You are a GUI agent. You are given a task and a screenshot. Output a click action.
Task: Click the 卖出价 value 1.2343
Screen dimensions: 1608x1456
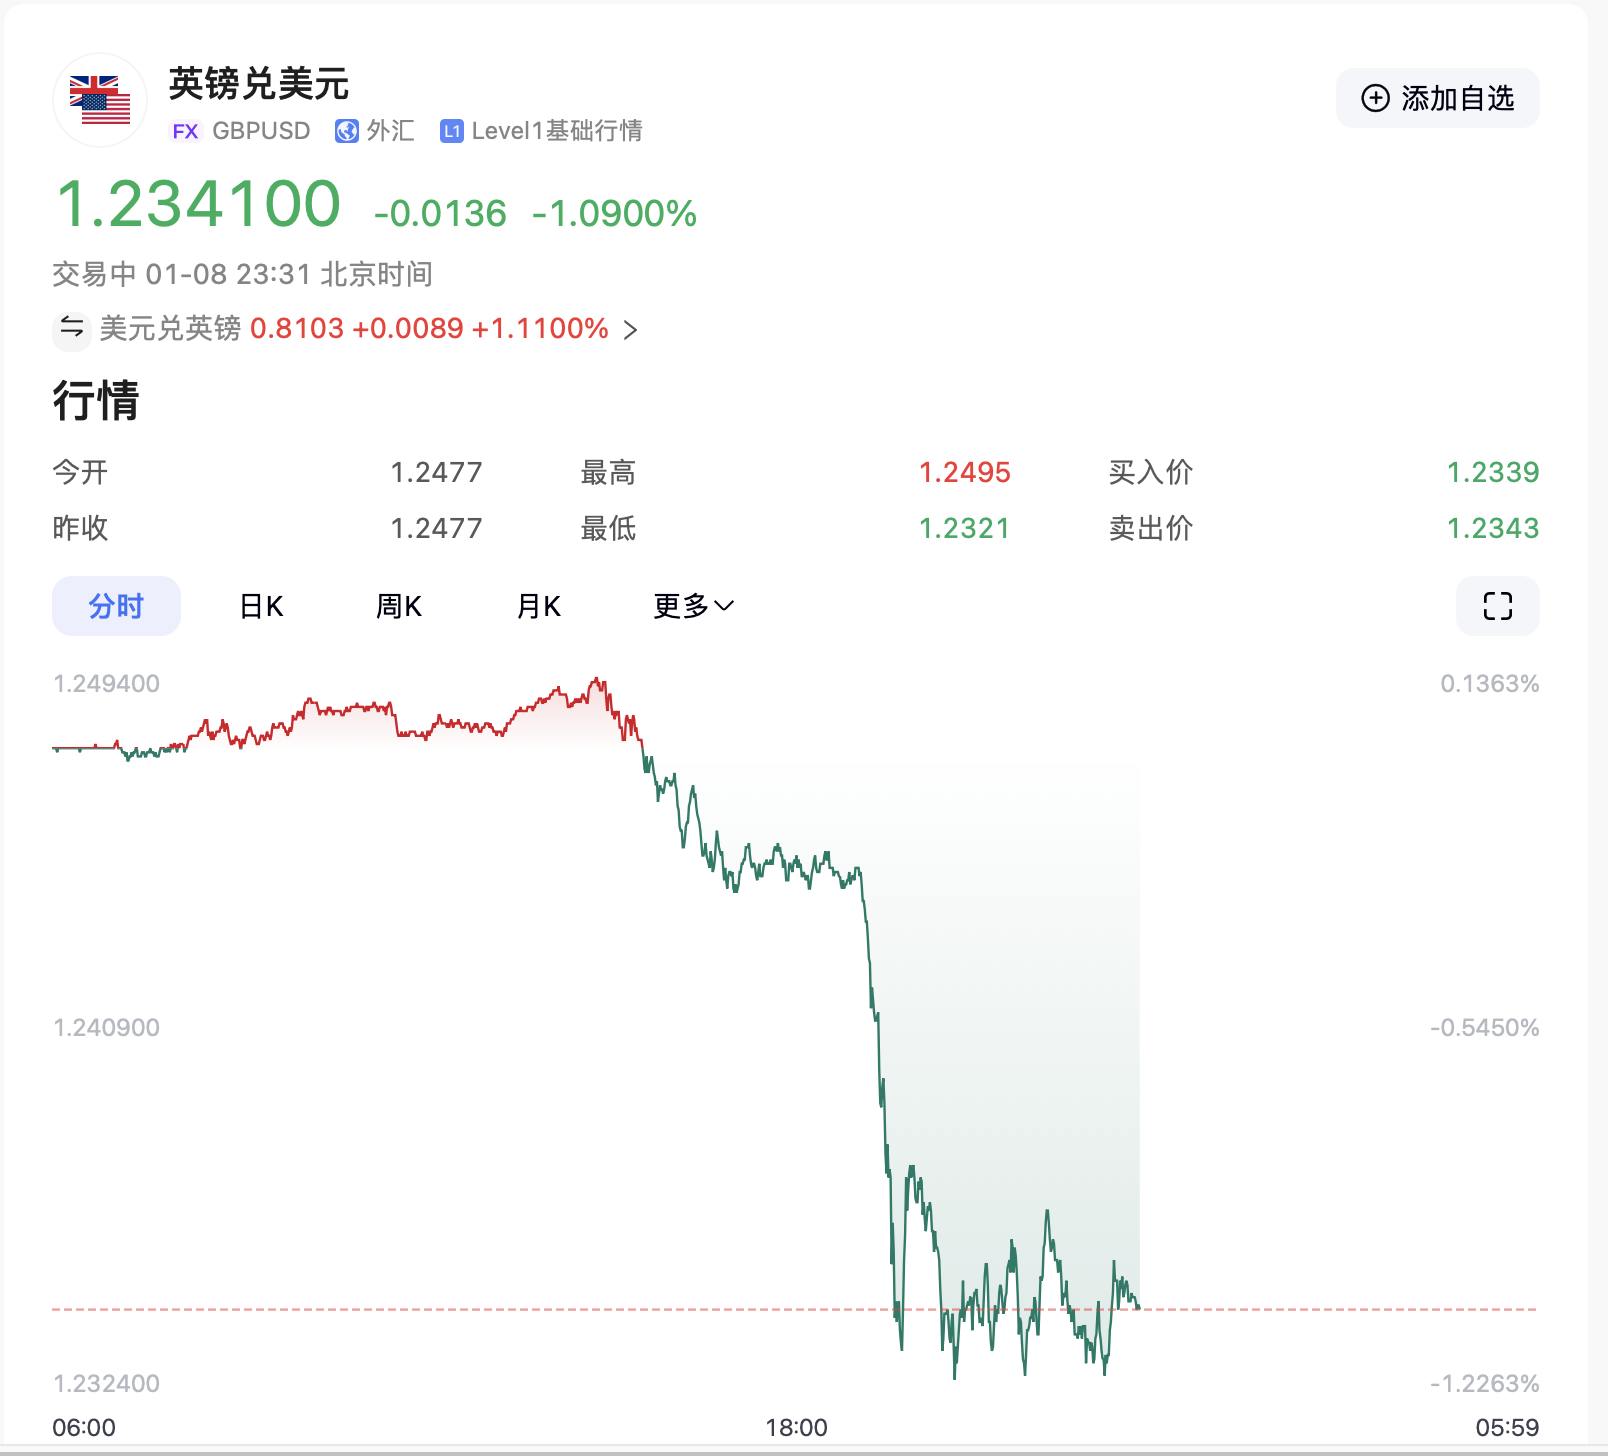(x=1494, y=528)
